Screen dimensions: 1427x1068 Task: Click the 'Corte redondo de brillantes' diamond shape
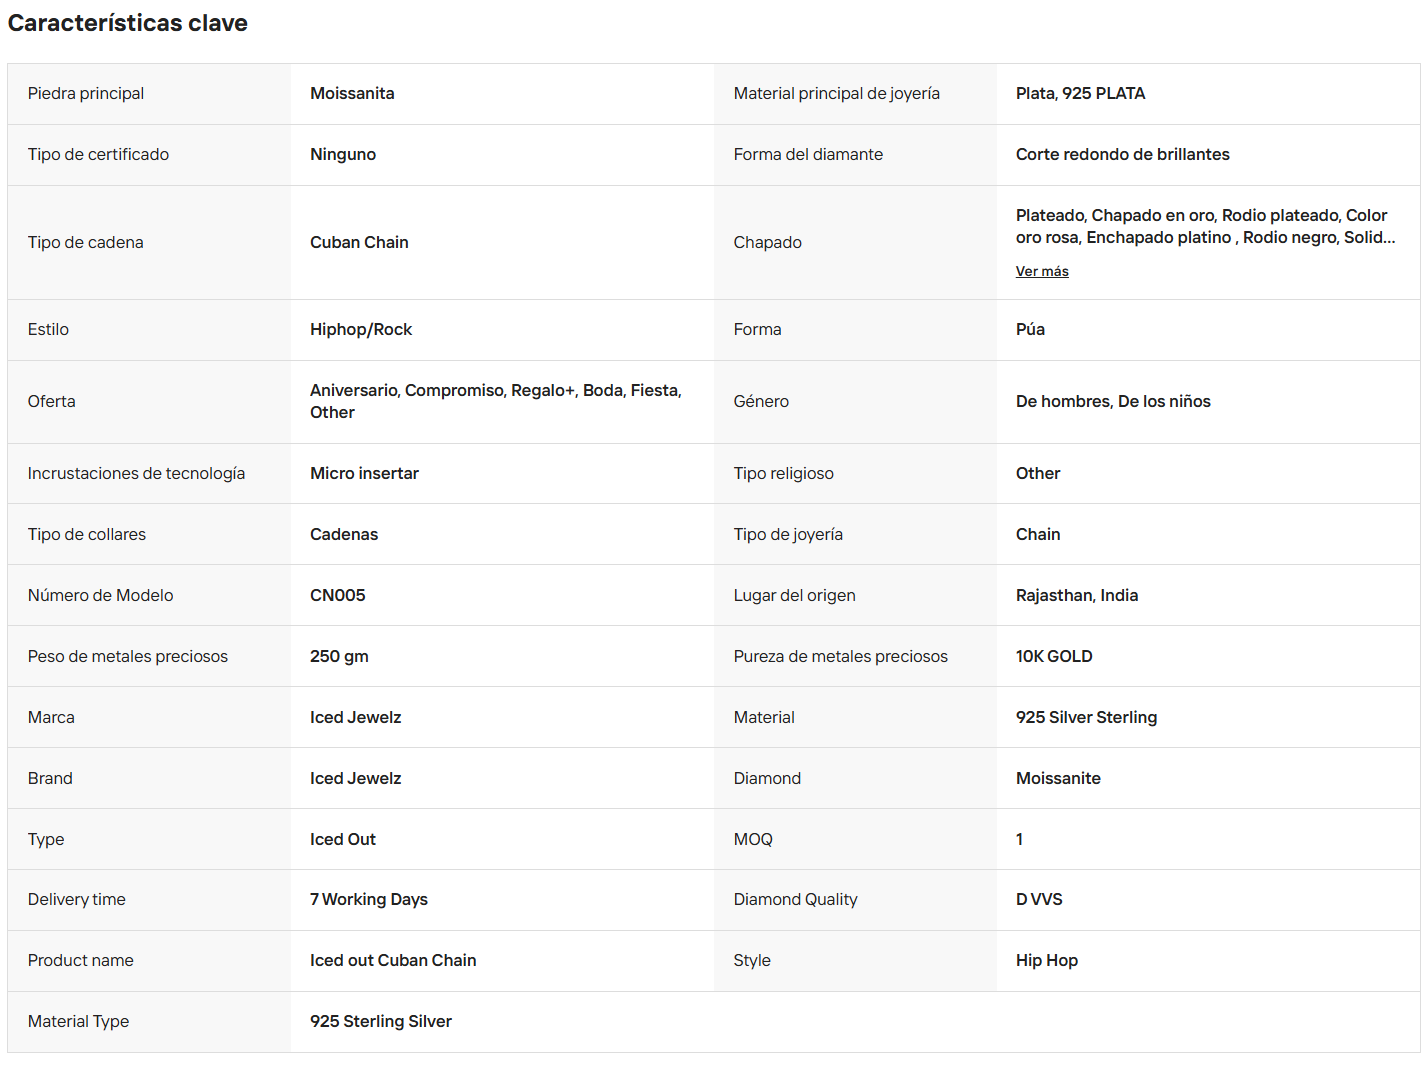tap(1123, 154)
